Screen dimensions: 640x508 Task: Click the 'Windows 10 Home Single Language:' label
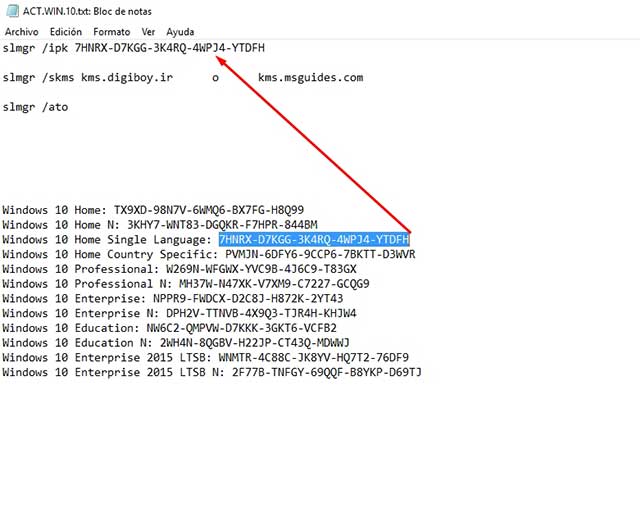pos(107,240)
